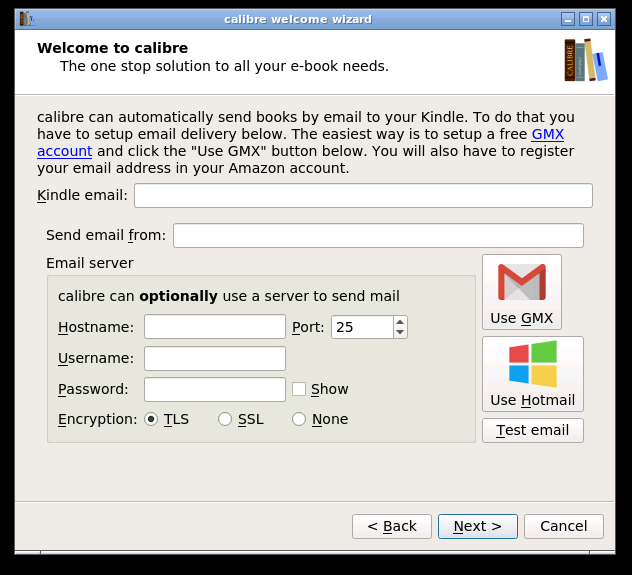
Task: Focus the Kindle email field
Action: click(363, 195)
